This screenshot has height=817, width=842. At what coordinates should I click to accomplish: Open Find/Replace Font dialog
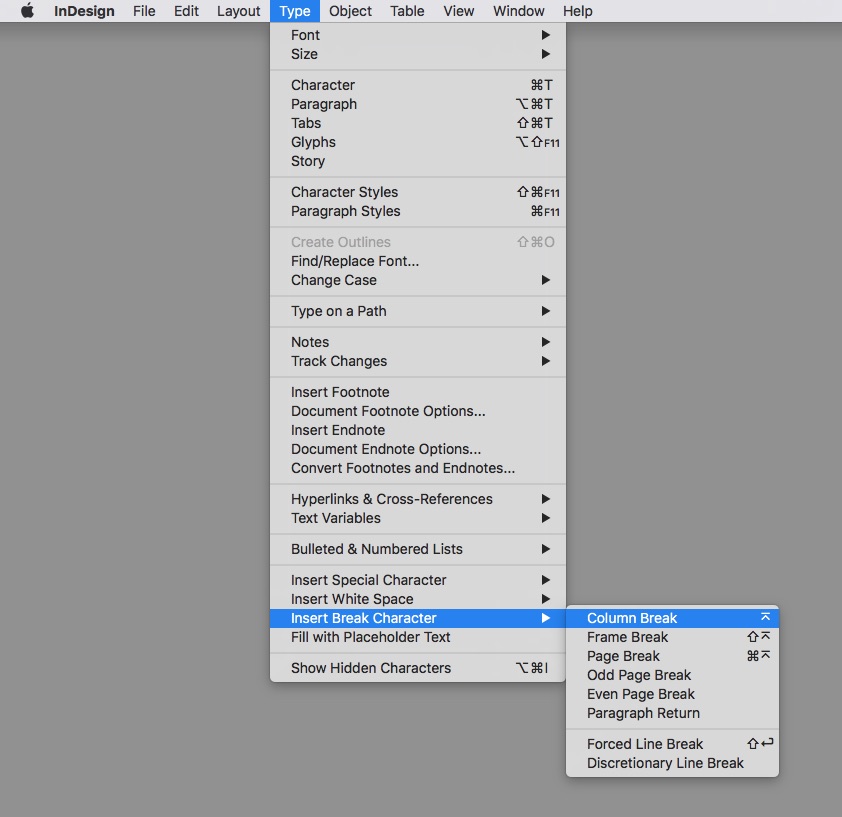(x=355, y=261)
